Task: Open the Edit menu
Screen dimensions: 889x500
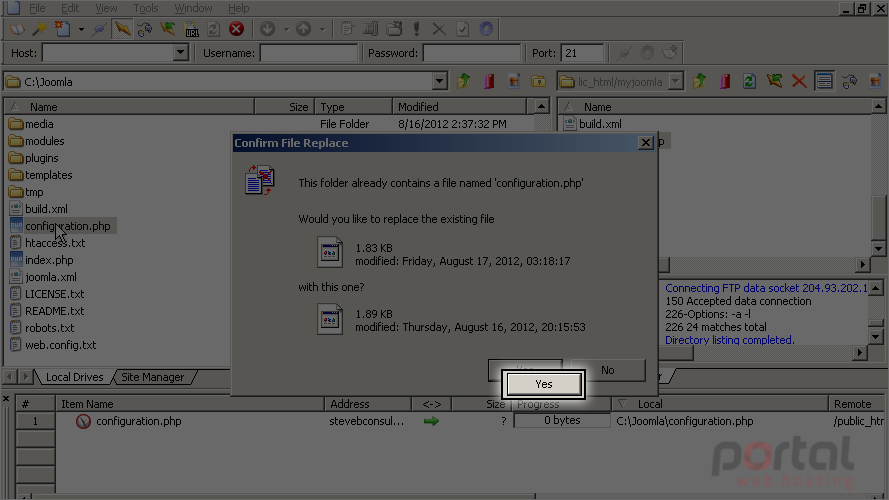Action: click(70, 8)
